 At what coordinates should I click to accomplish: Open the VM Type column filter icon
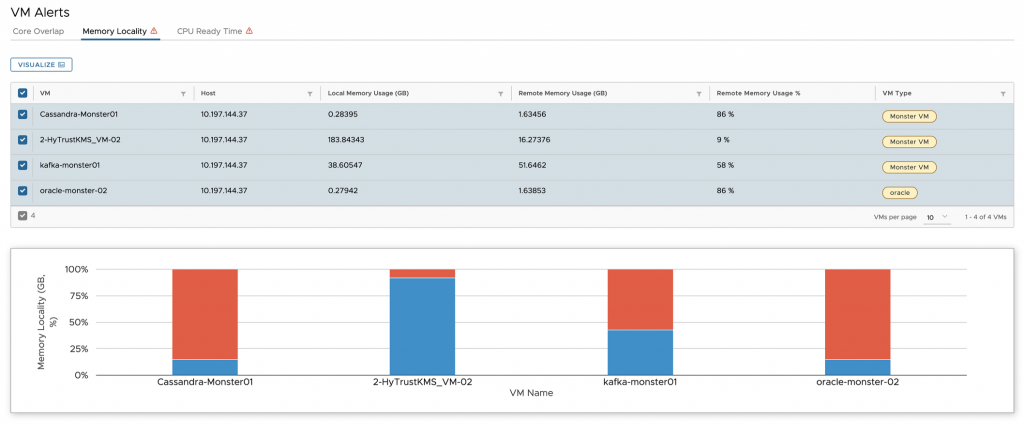click(1003, 93)
